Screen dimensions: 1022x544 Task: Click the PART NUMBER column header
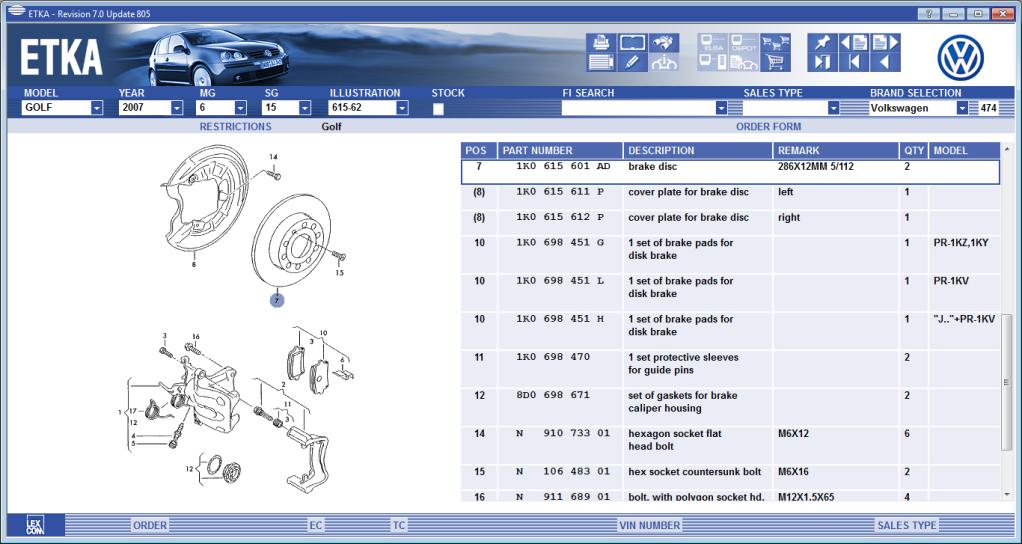pyautogui.click(x=561, y=150)
